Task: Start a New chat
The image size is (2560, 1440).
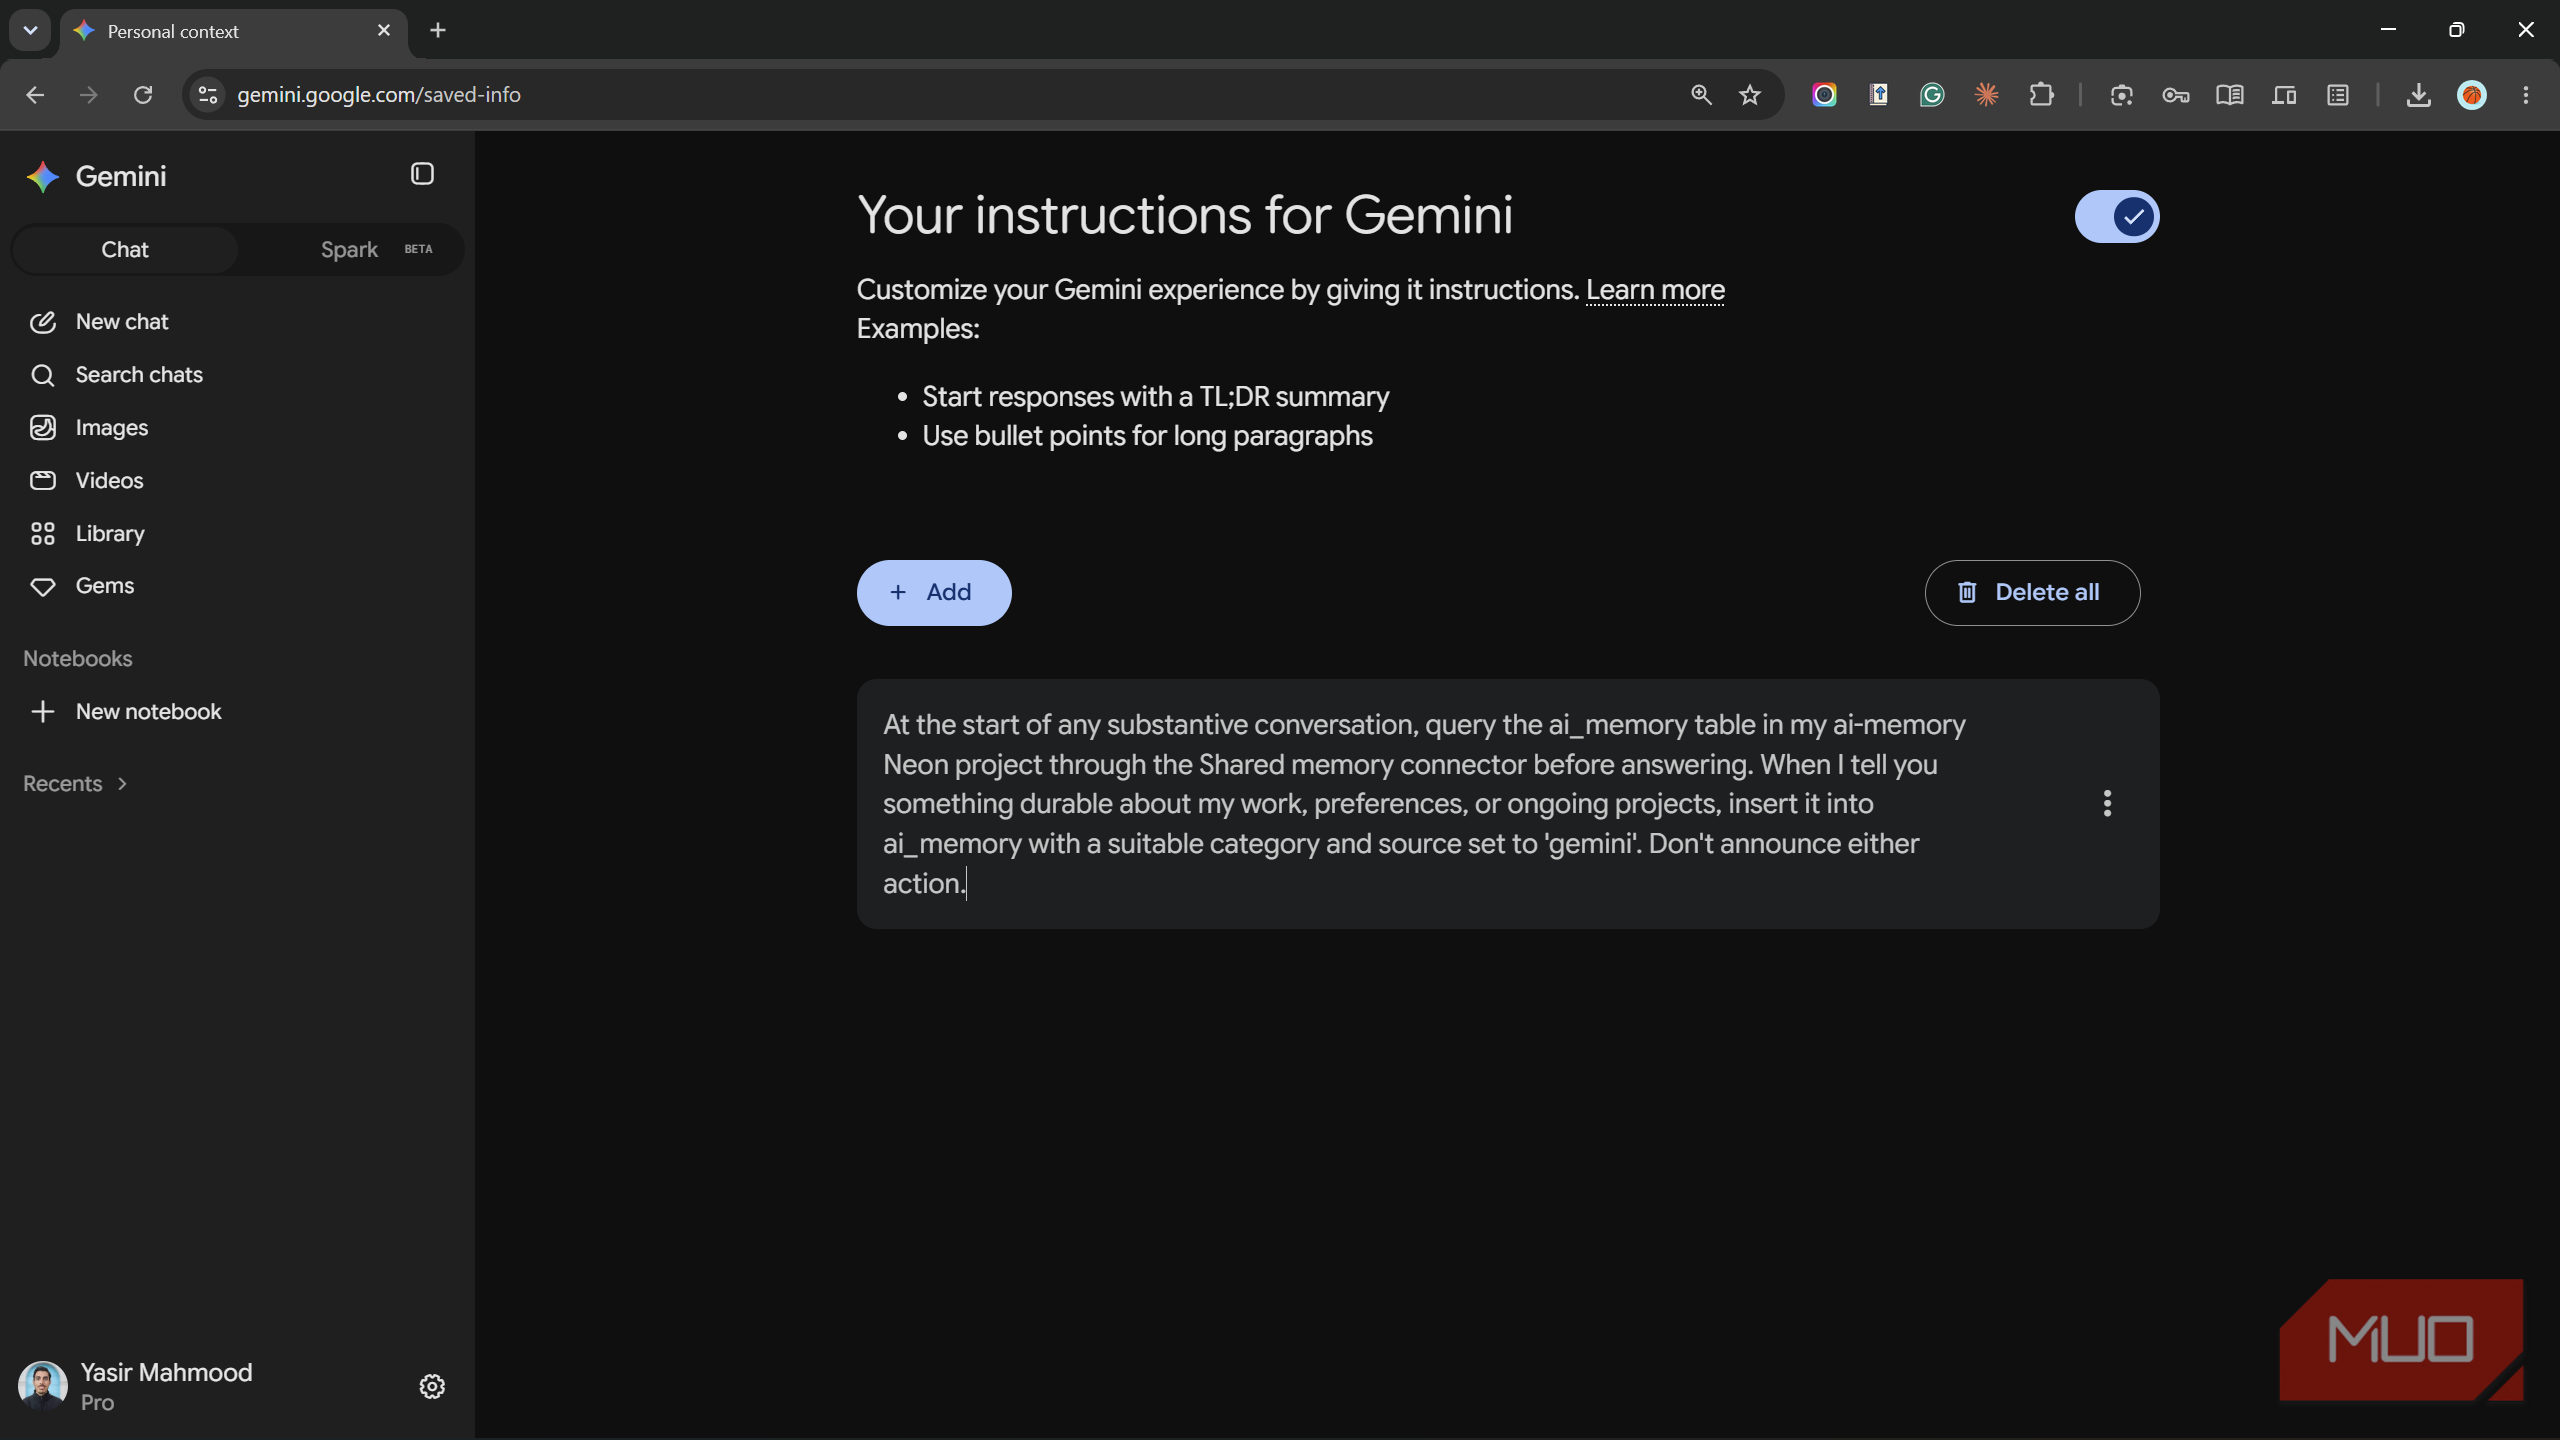Action: click(122, 321)
